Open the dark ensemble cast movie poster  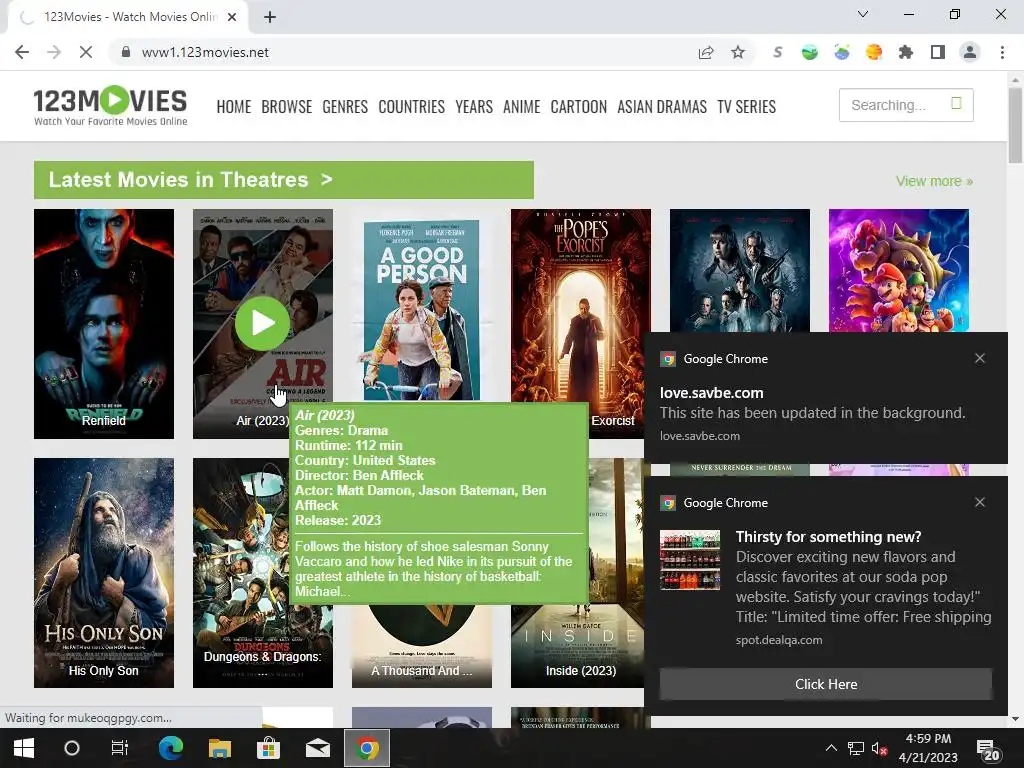[740, 270]
